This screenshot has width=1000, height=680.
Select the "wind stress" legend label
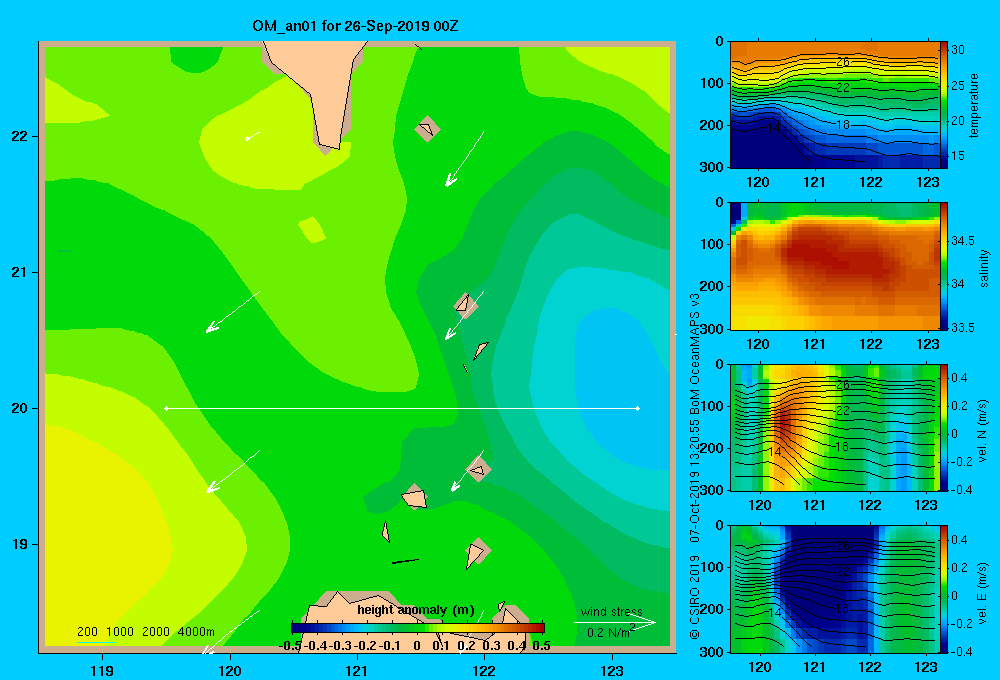[612, 611]
